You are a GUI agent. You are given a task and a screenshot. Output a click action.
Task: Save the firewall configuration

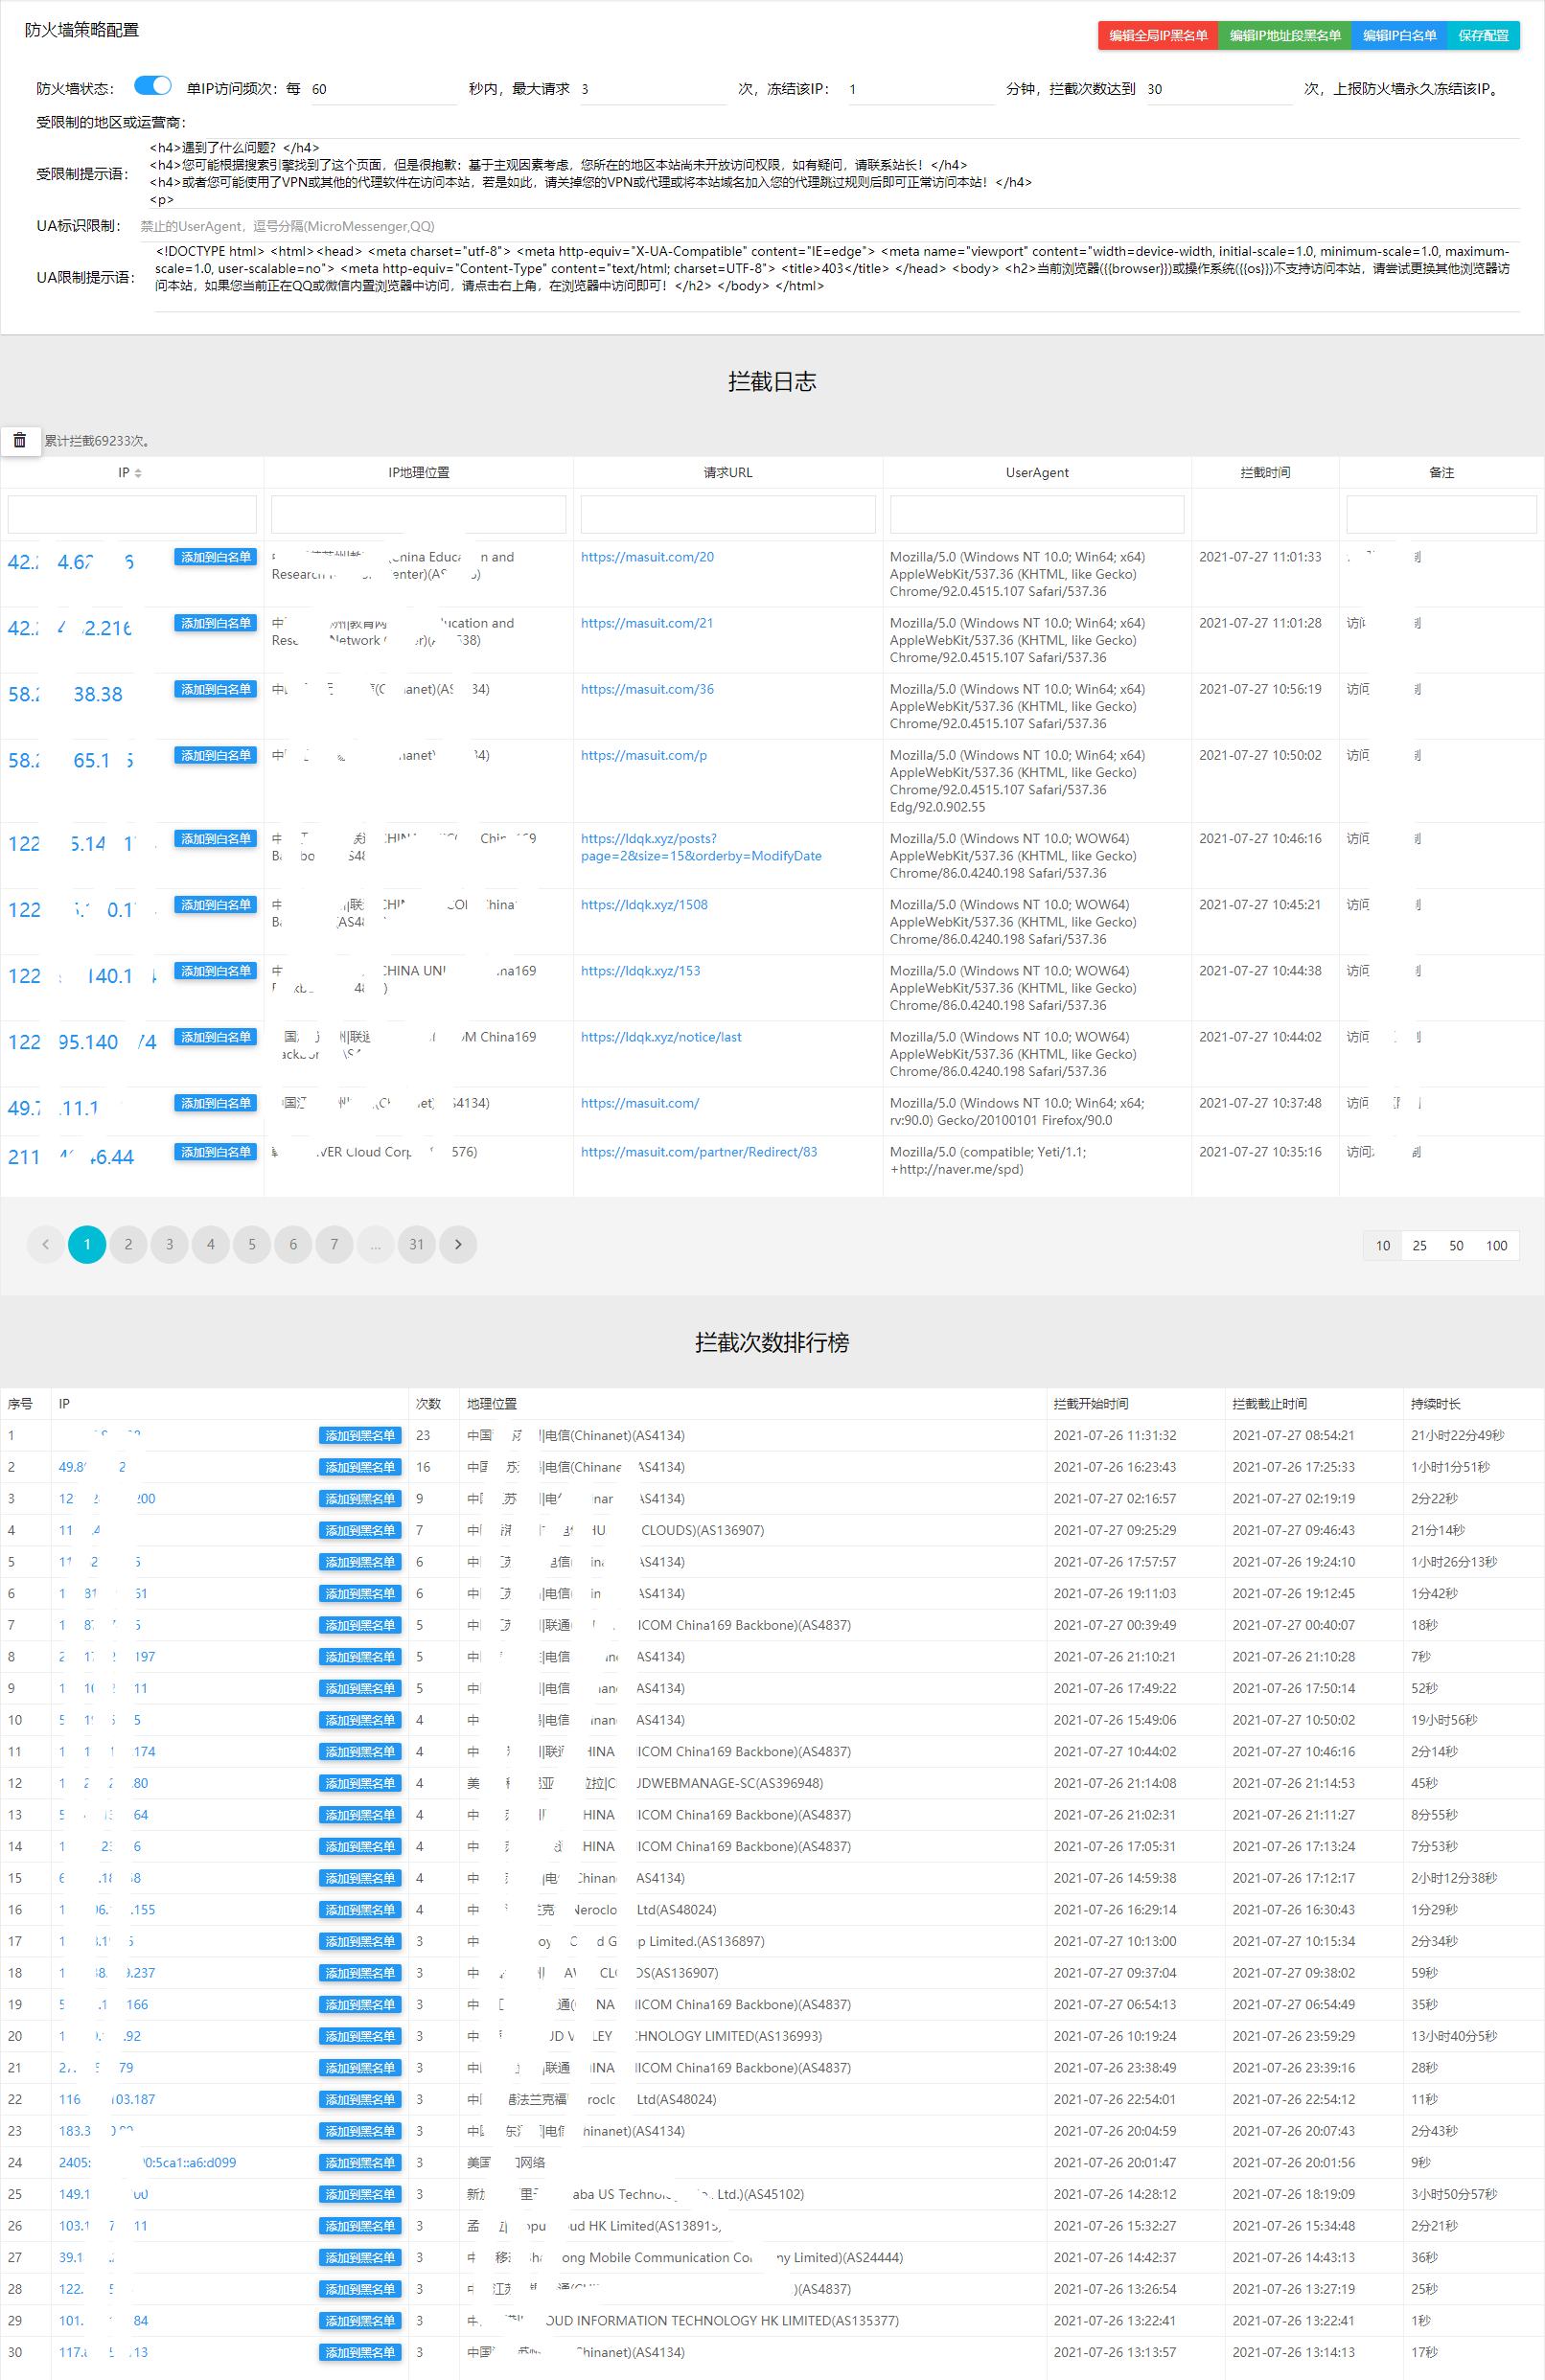click(x=1483, y=35)
